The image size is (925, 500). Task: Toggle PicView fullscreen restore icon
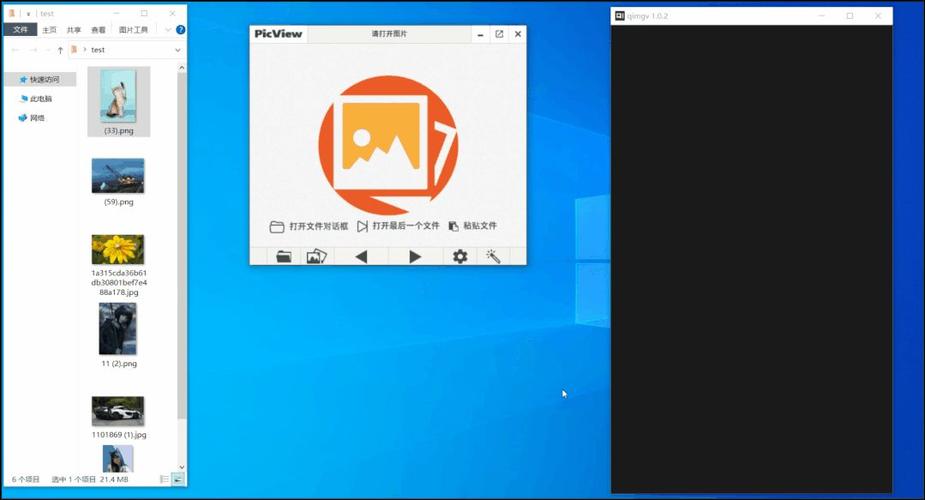pos(499,34)
